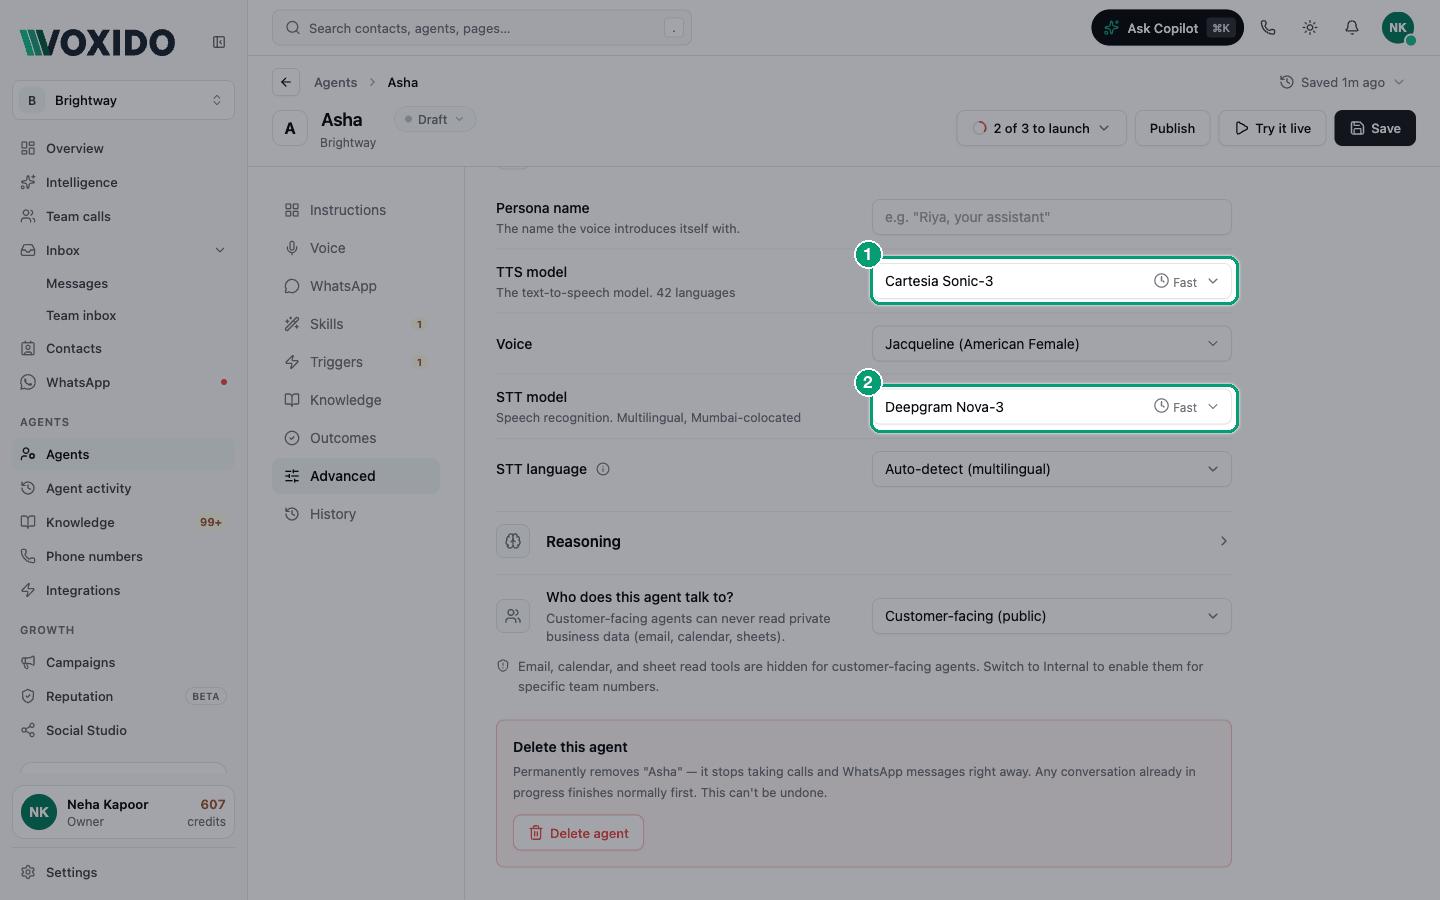Expand the 2 of 3 to launch checklist

[1041, 128]
